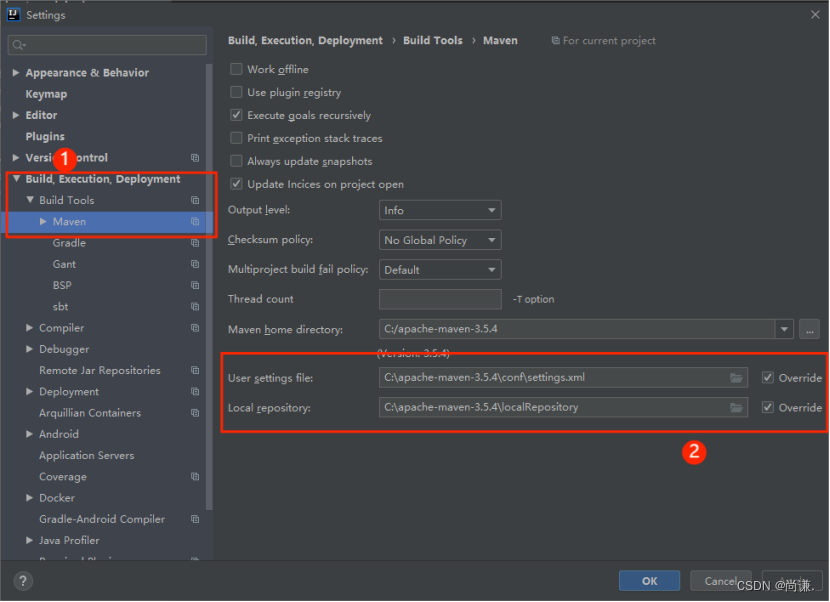Browse folder icon for User settings file
The height and width of the screenshot is (602, 830).
(736, 378)
